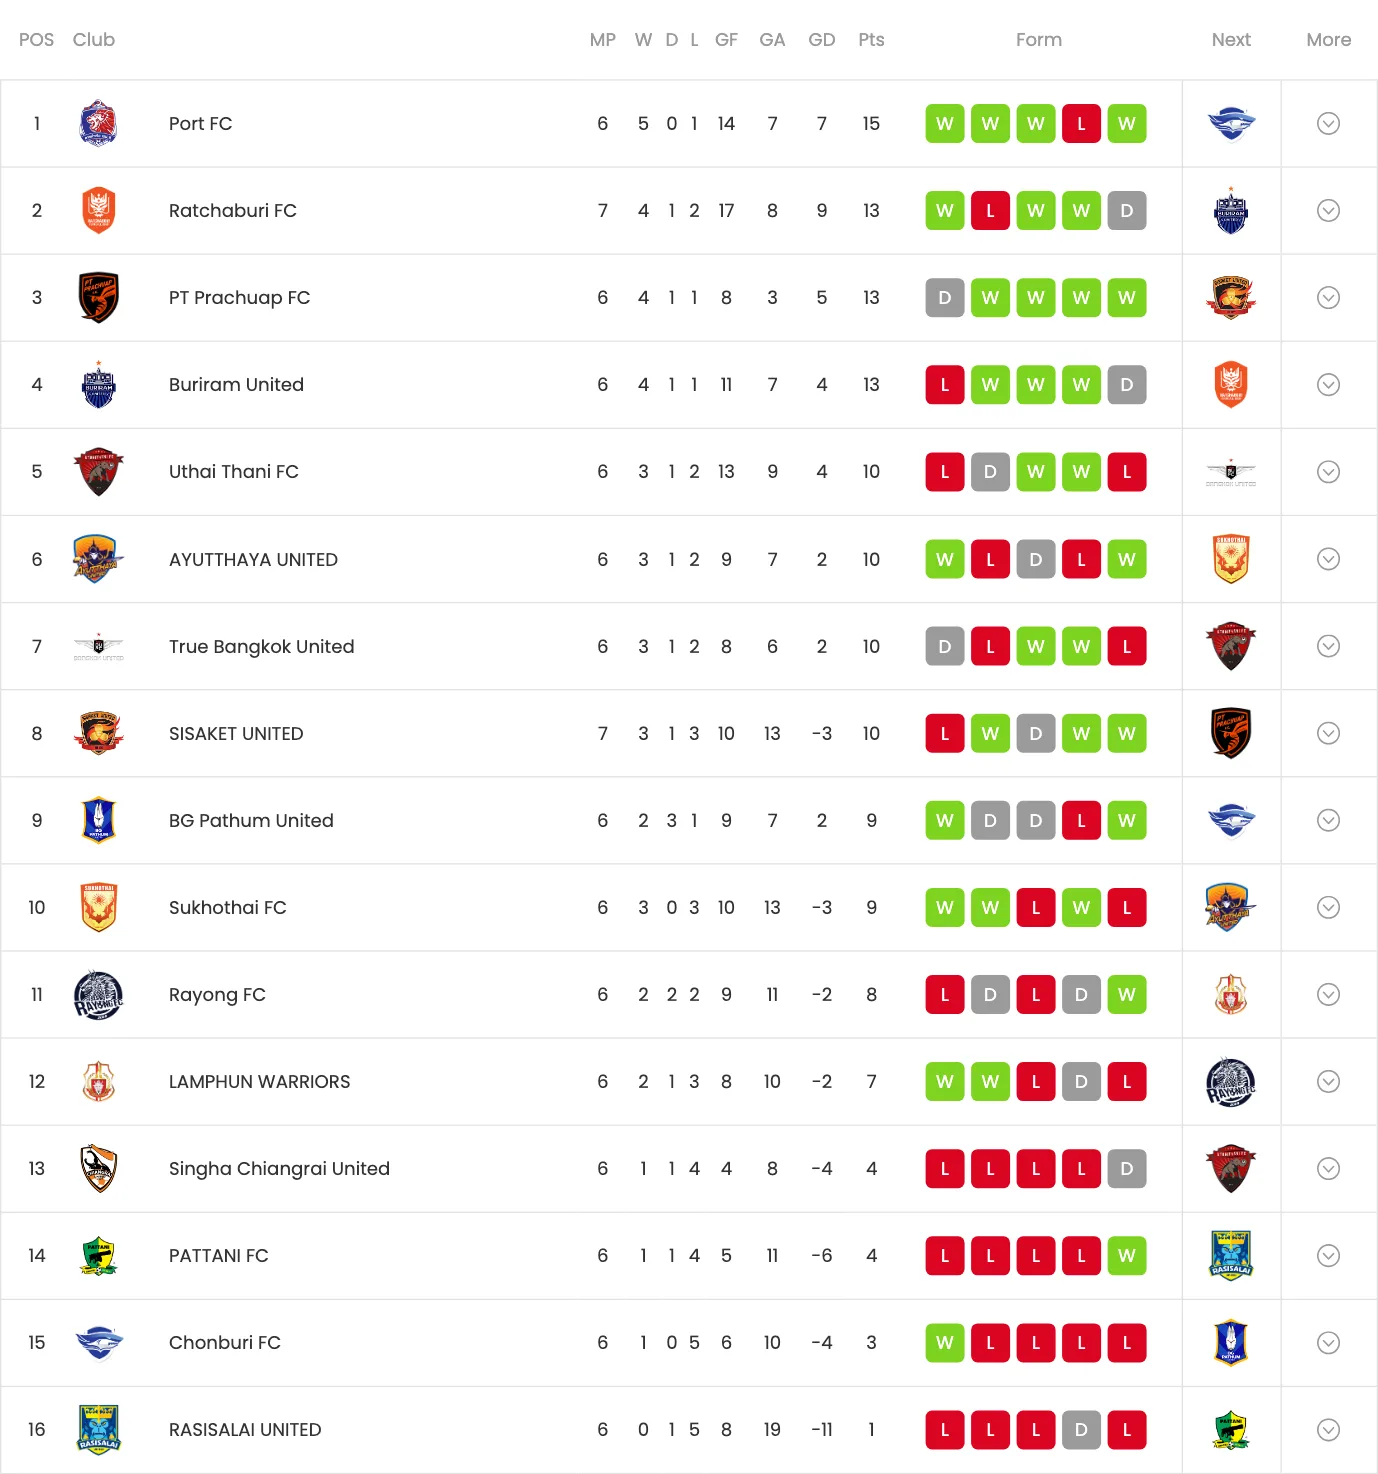Open the PT Prachuap FC logo
Screen dimensions: 1378x1474
pyautogui.click(x=98, y=297)
